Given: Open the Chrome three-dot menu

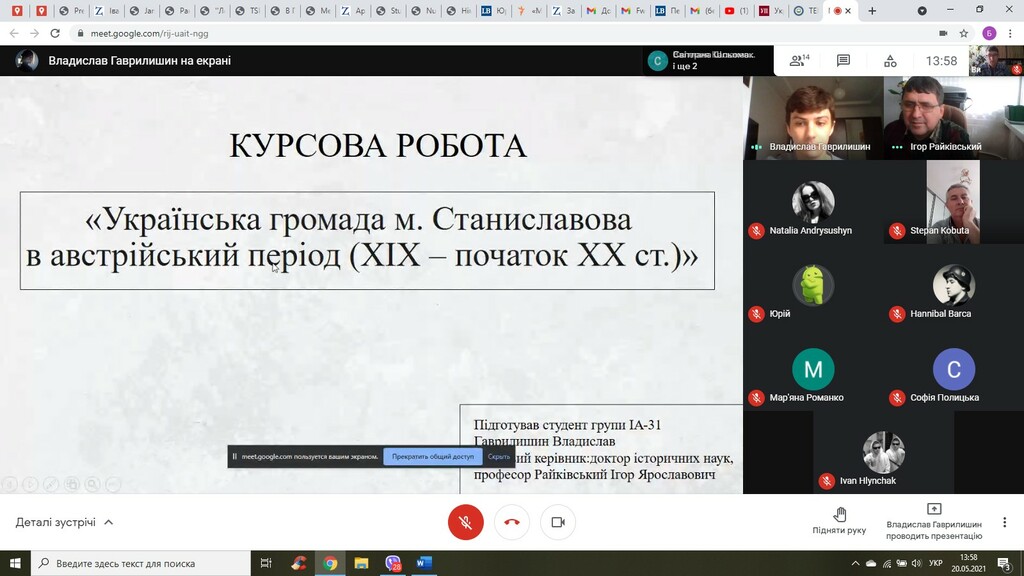Looking at the screenshot, I should tap(1010, 33).
